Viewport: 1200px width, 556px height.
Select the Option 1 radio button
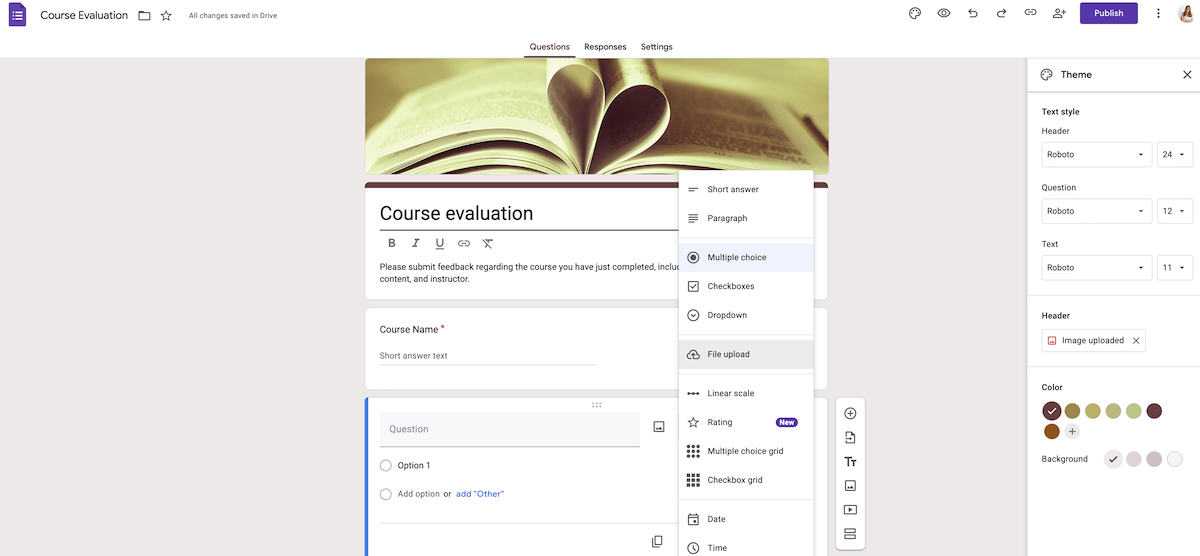click(x=386, y=465)
